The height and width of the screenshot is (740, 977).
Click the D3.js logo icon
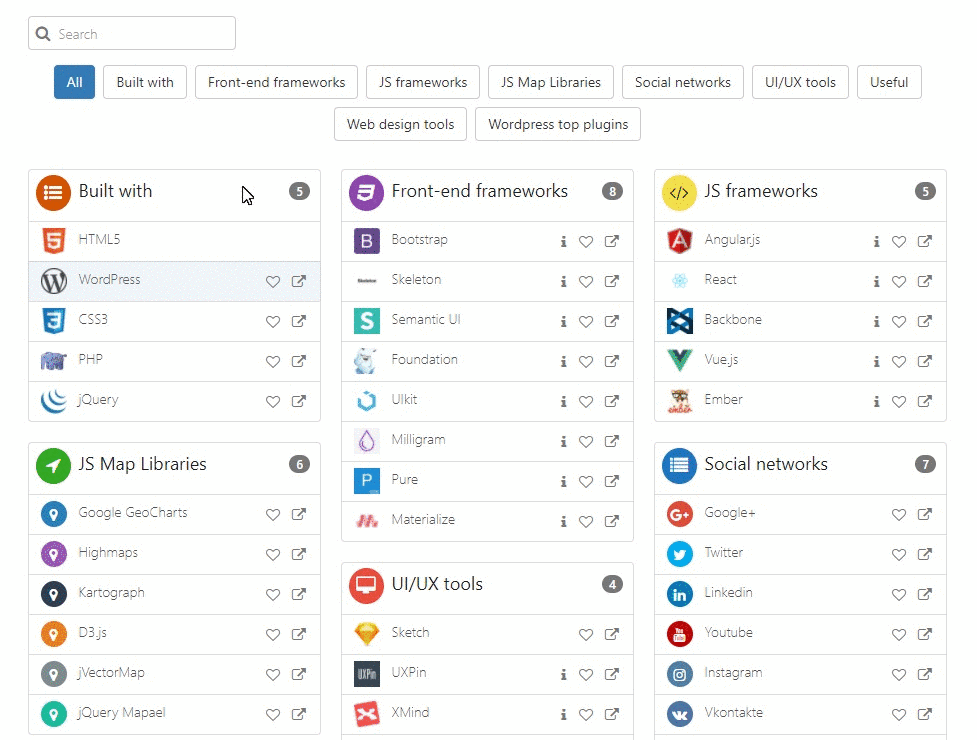click(x=53, y=633)
